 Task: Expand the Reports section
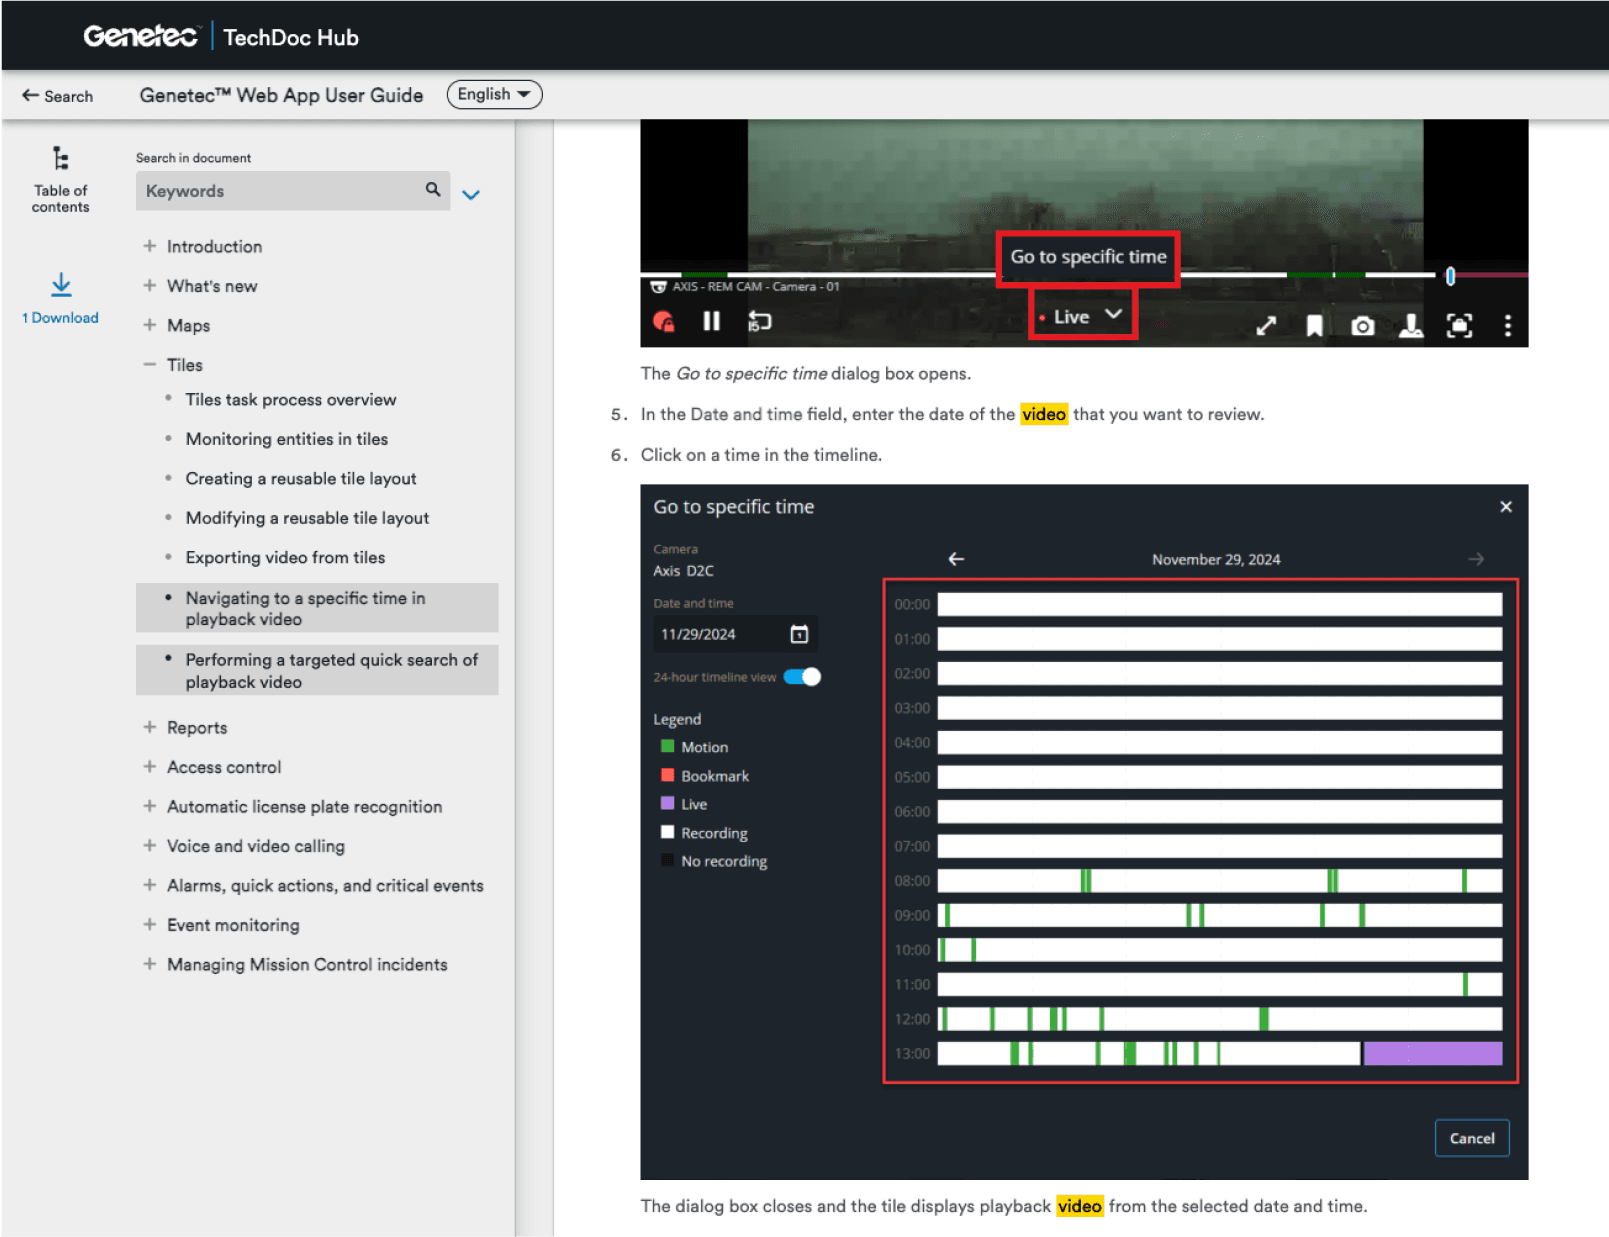coord(149,727)
